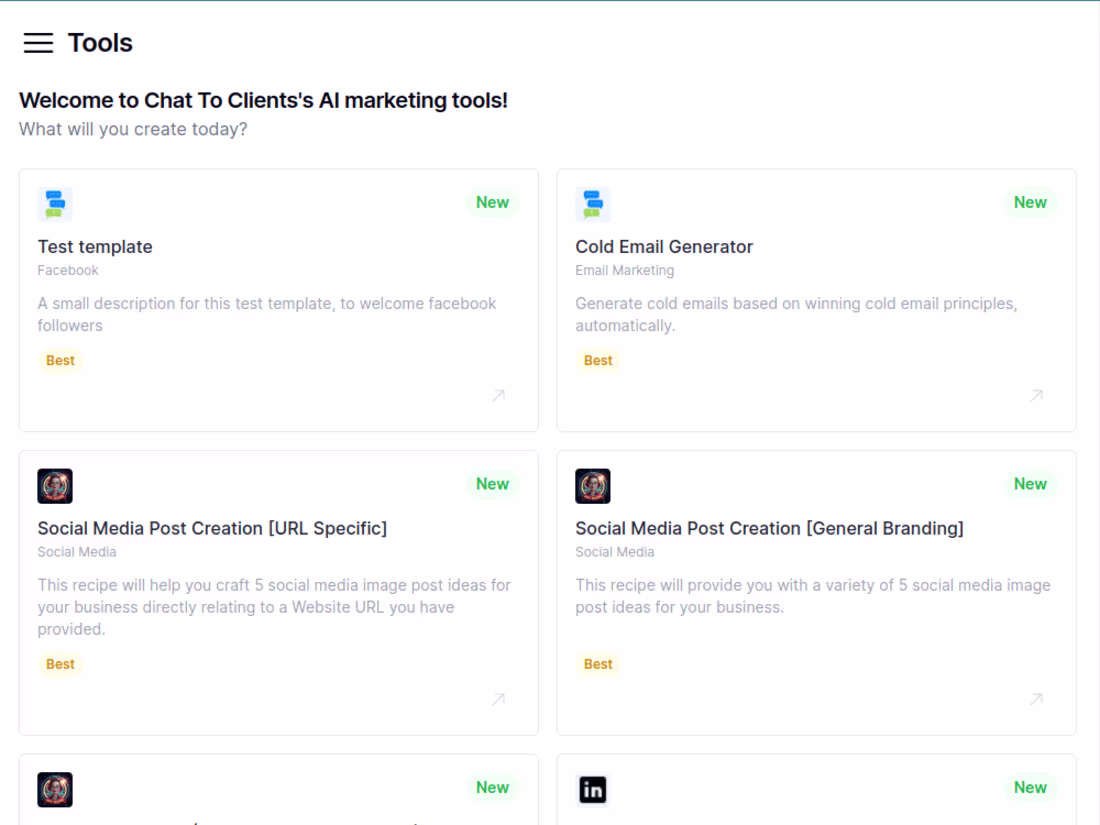Toggle the New badge on General Branding card
The height and width of the screenshot is (825, 1100).
(1030, 484)
